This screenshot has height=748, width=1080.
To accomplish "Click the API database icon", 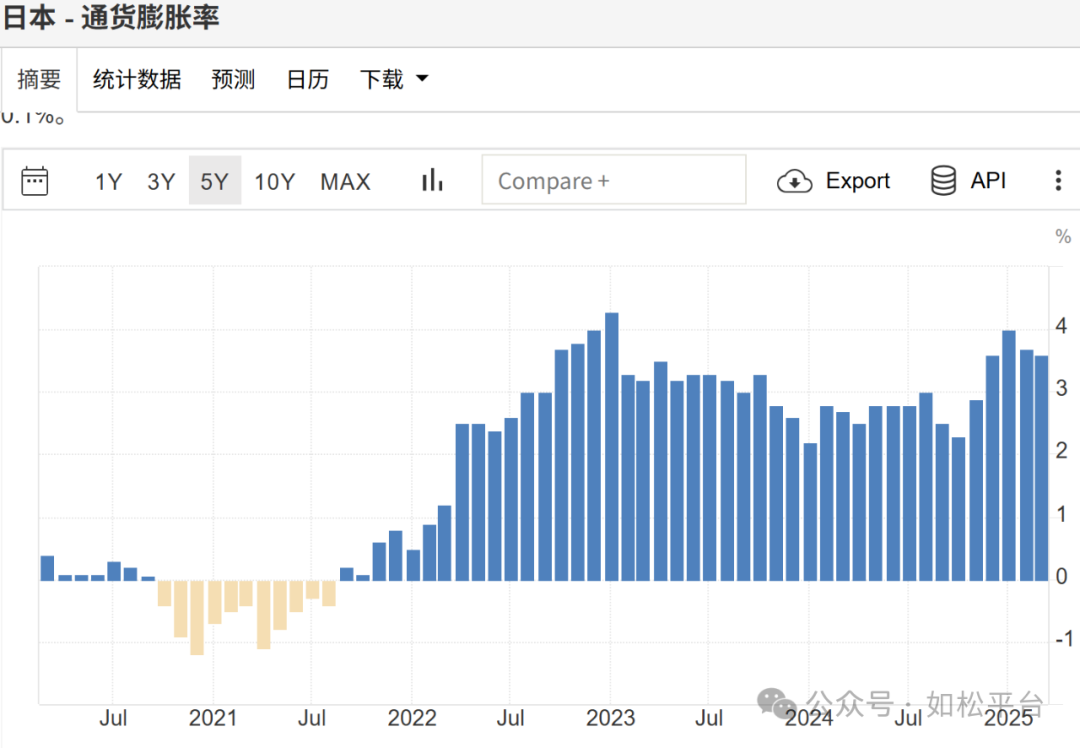I will [943, 181].
